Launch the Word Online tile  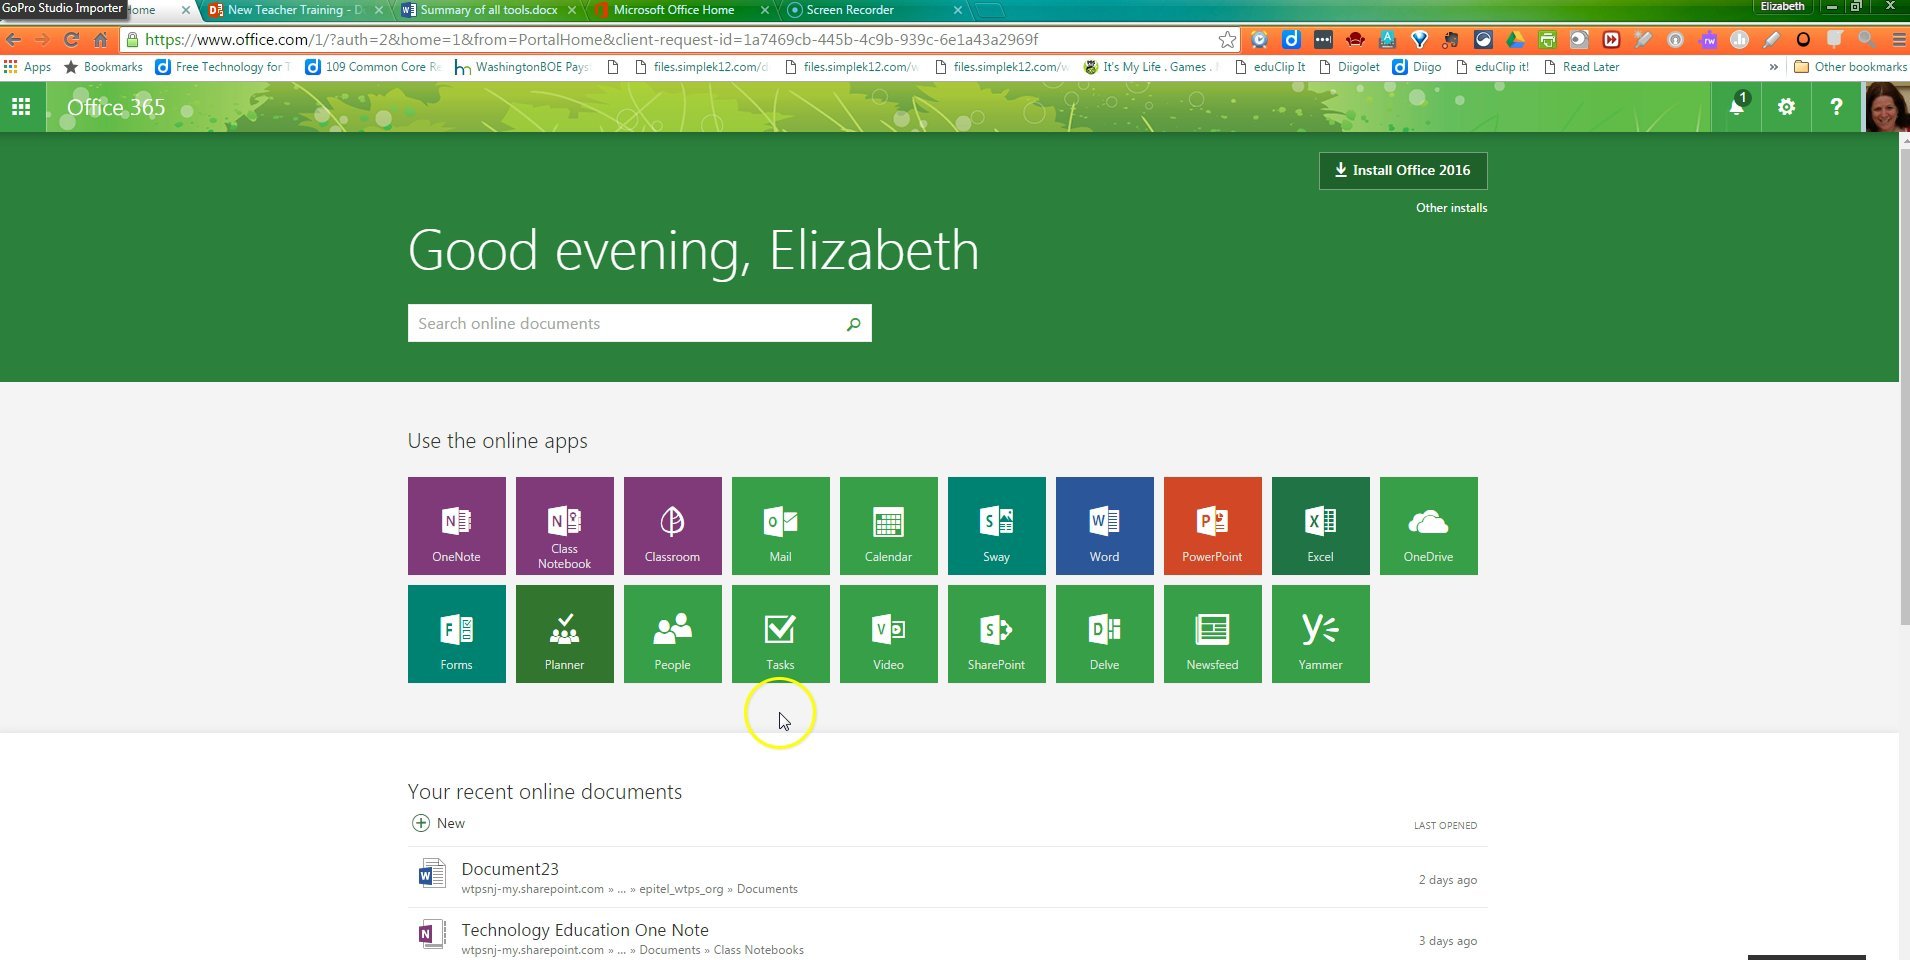[x=1103, y=525]
